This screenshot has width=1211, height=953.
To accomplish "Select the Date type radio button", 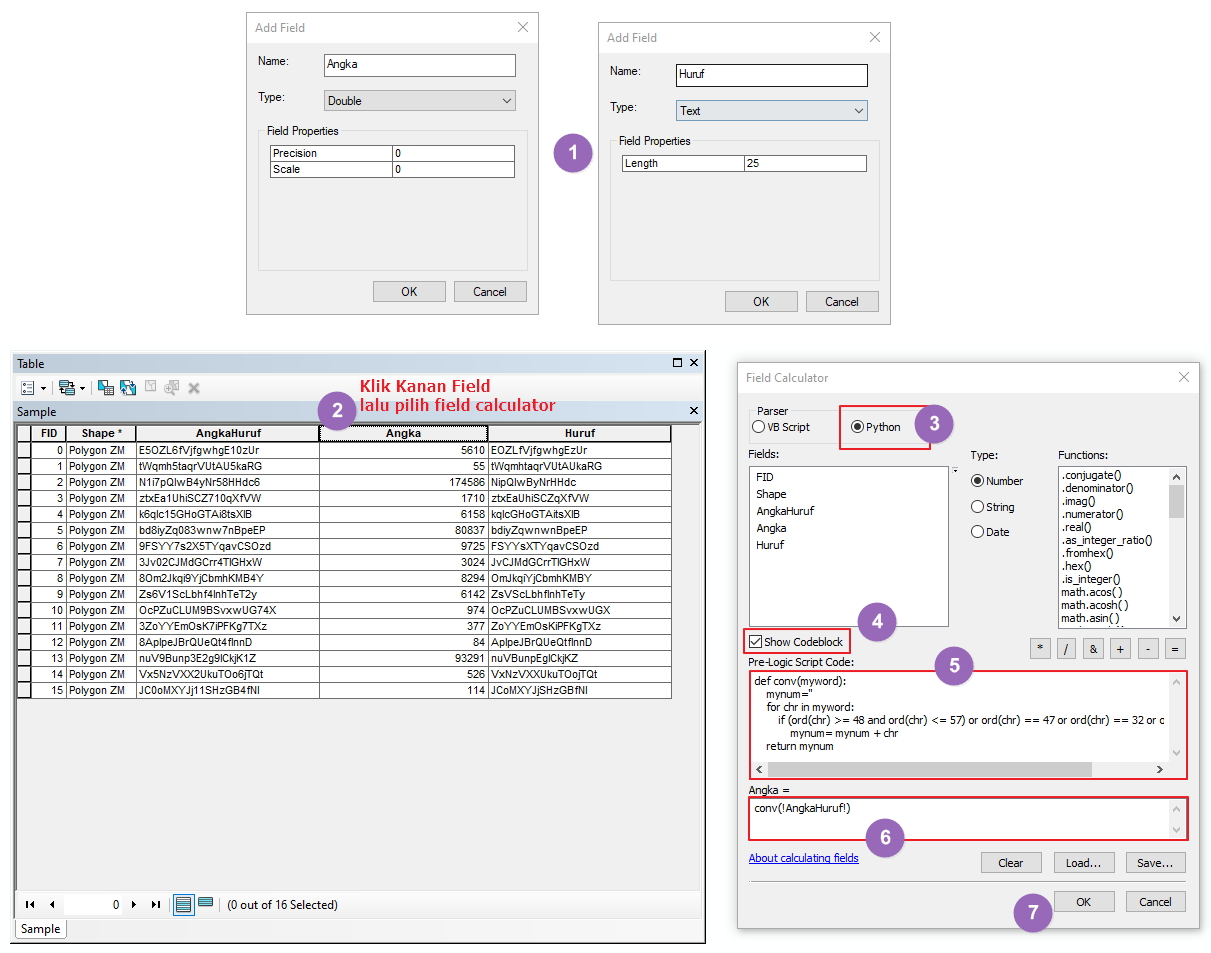I will click(990, 532).
